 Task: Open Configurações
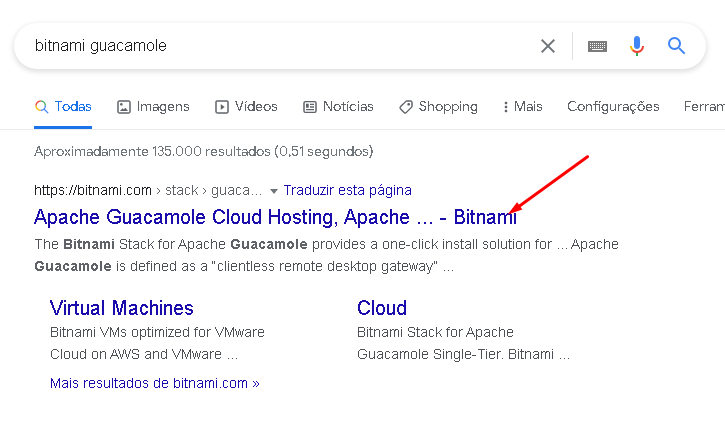(x=613, y=107)
